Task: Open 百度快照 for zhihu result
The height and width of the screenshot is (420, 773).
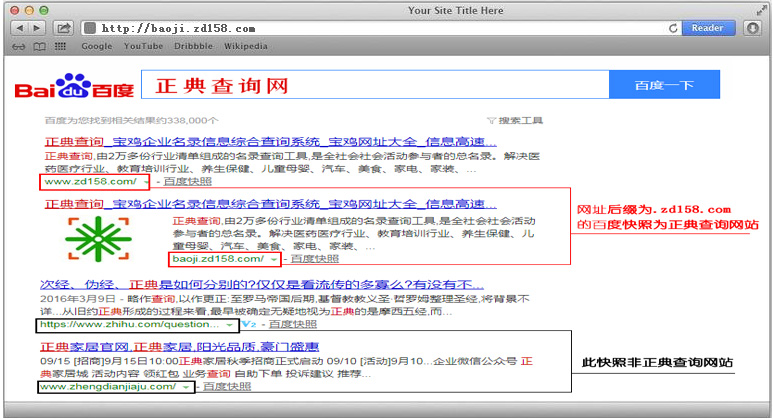Action: pos(293,324)
